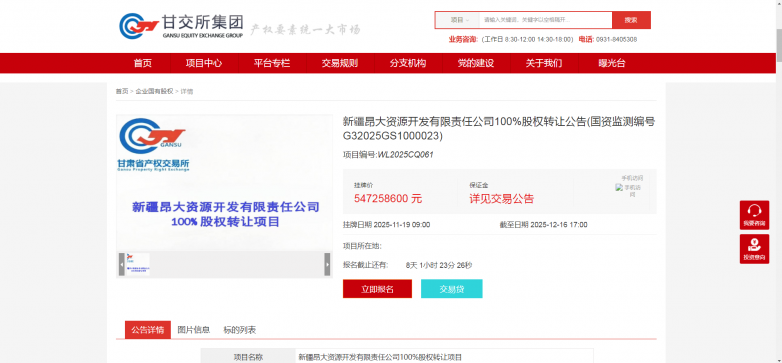The width and height of the screenshot is (782, 363).
Task: Focus the keyword search input field
Action: 546,20
